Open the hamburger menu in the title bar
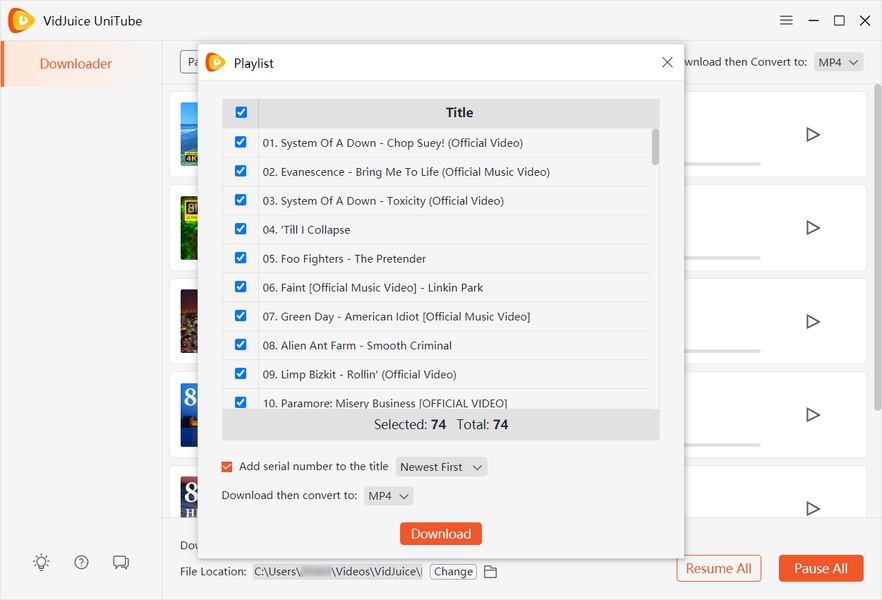Viewport: 882px width, 600px height. pos(786,20)
